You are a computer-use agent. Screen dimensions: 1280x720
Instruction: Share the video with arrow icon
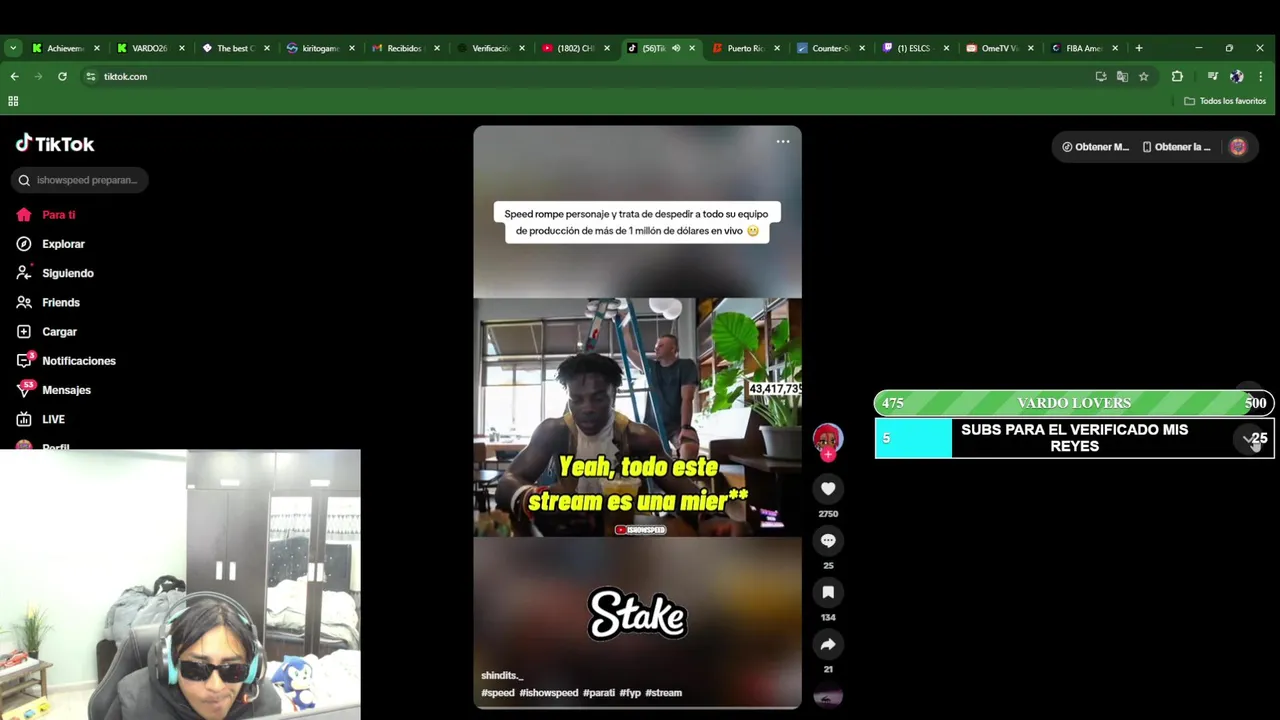click(x=828, y=644)
